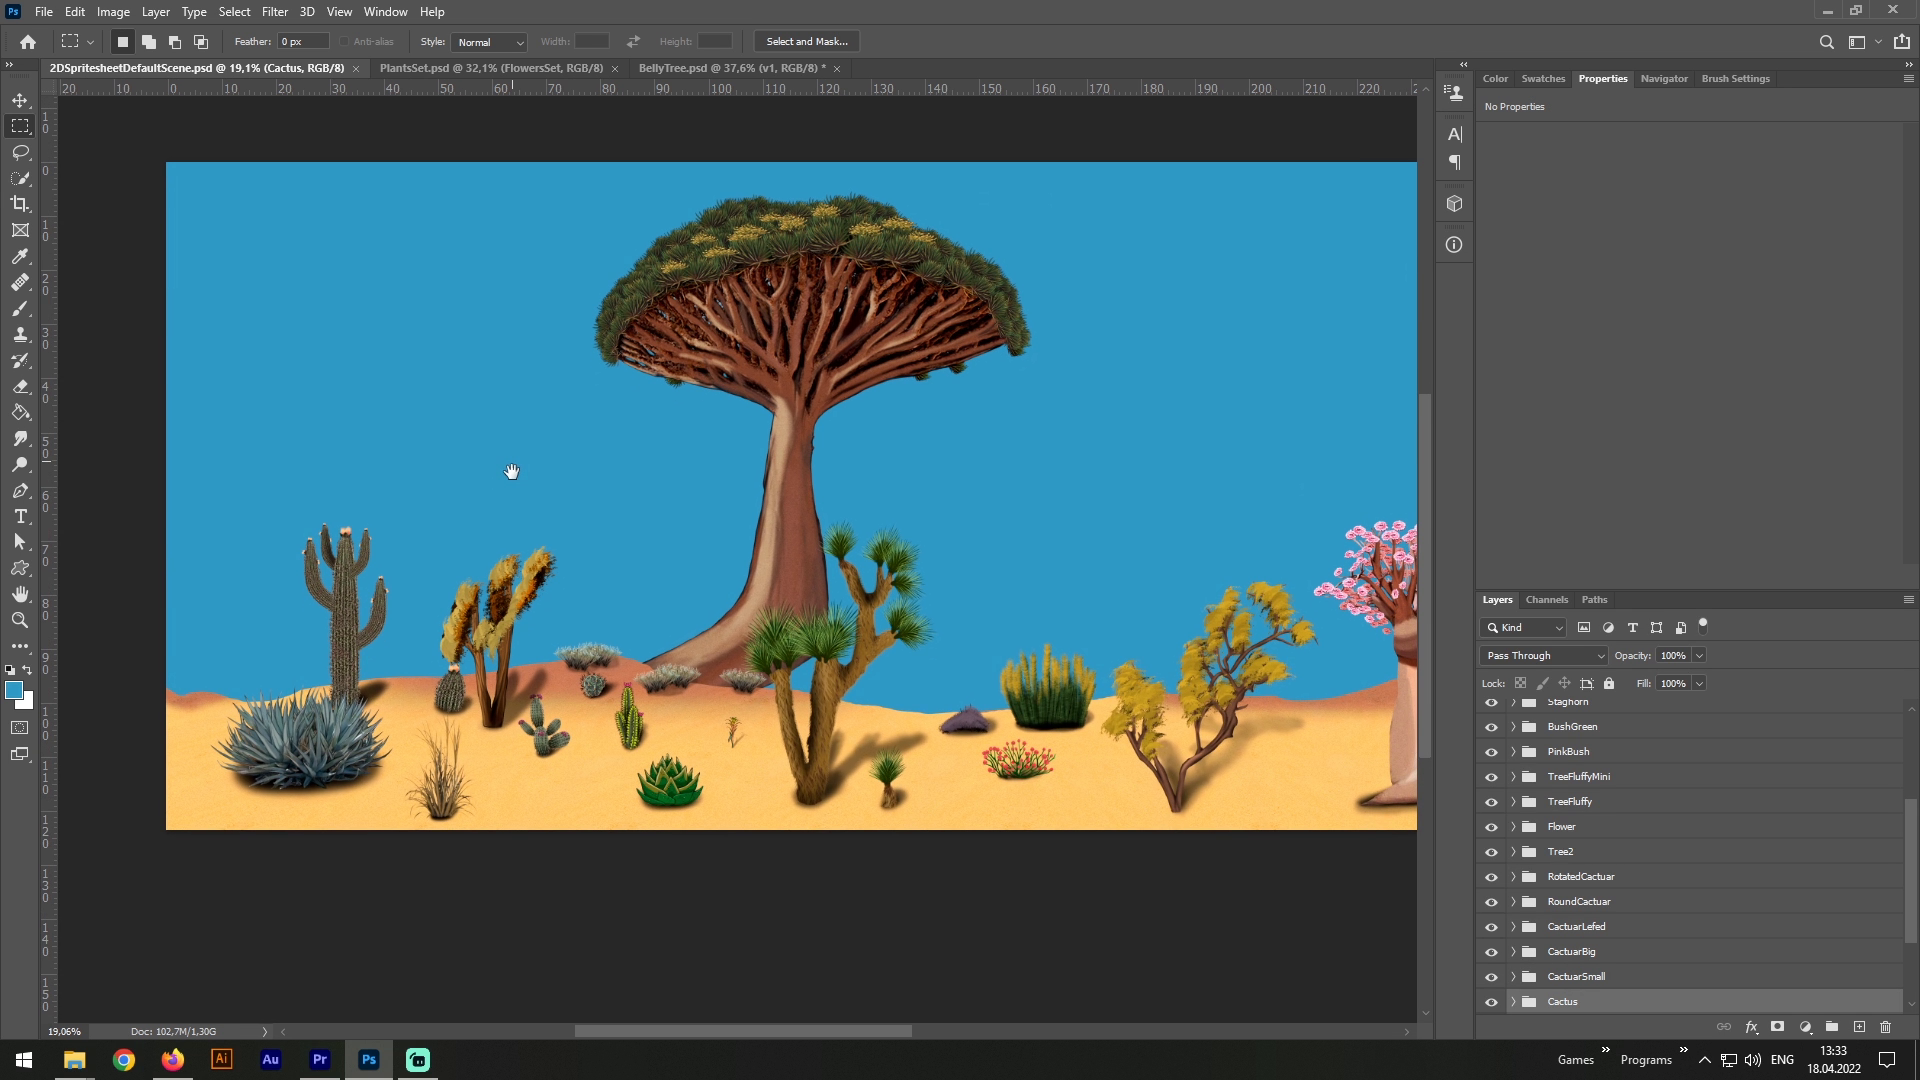
Task: Open the Opacity slider dropdown arrow
Action: [1699, 656]
